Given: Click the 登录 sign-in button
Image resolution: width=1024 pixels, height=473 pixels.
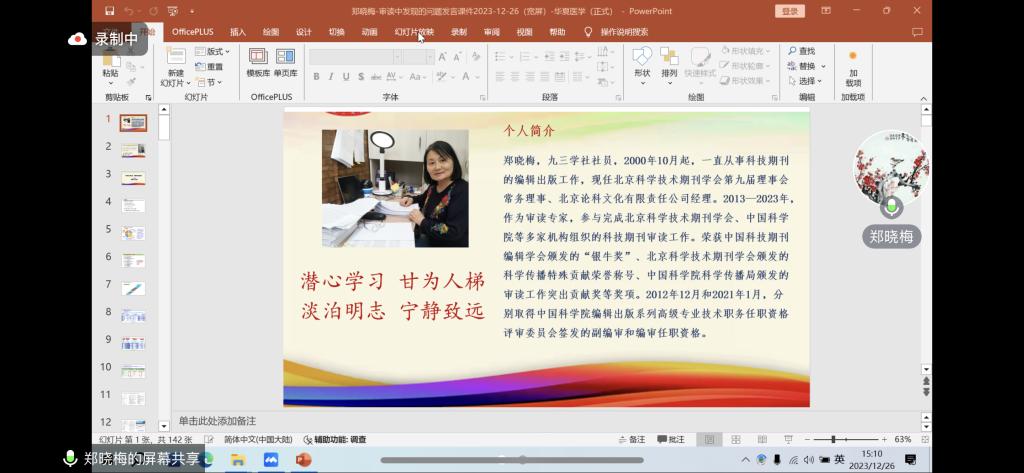Looking at the screenshot, I should coord(790,11).
